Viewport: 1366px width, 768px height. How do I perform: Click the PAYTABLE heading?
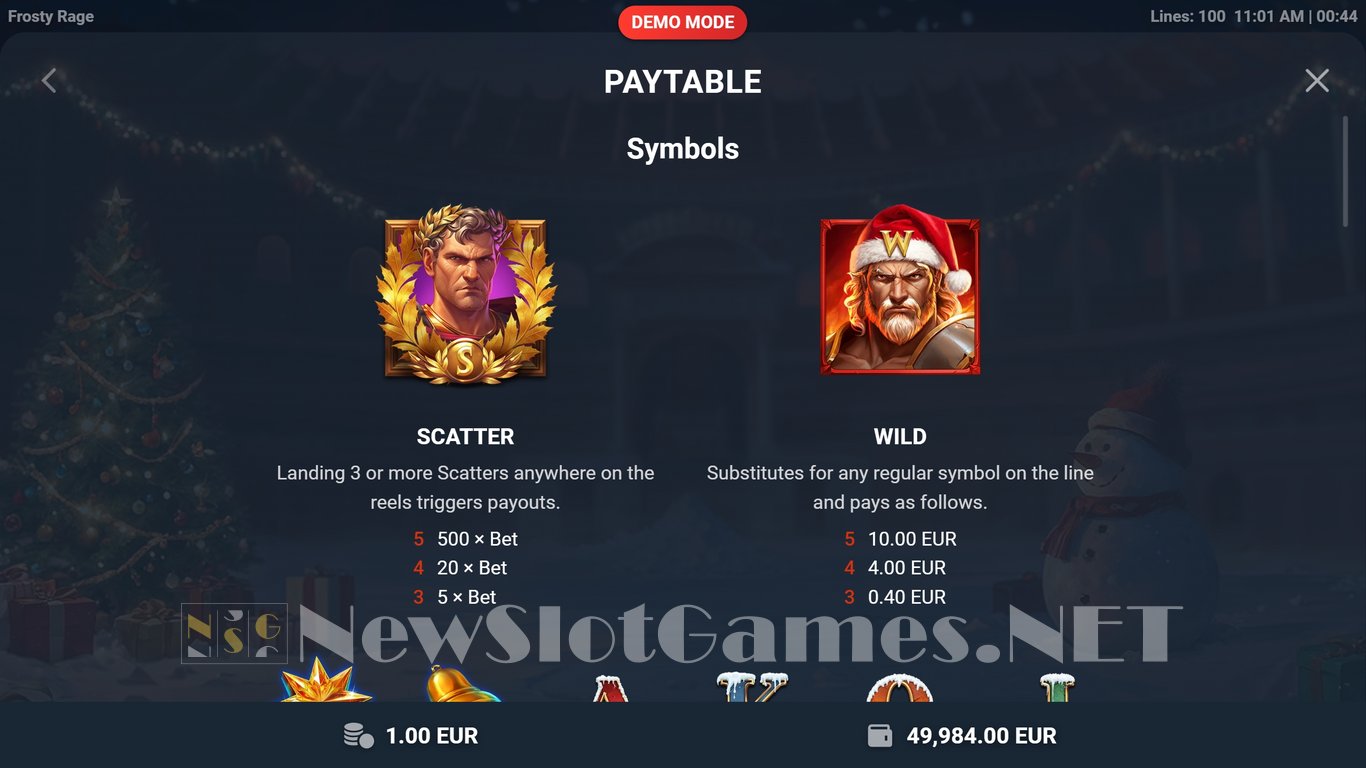pyautogui.click(x=683, y=82)
